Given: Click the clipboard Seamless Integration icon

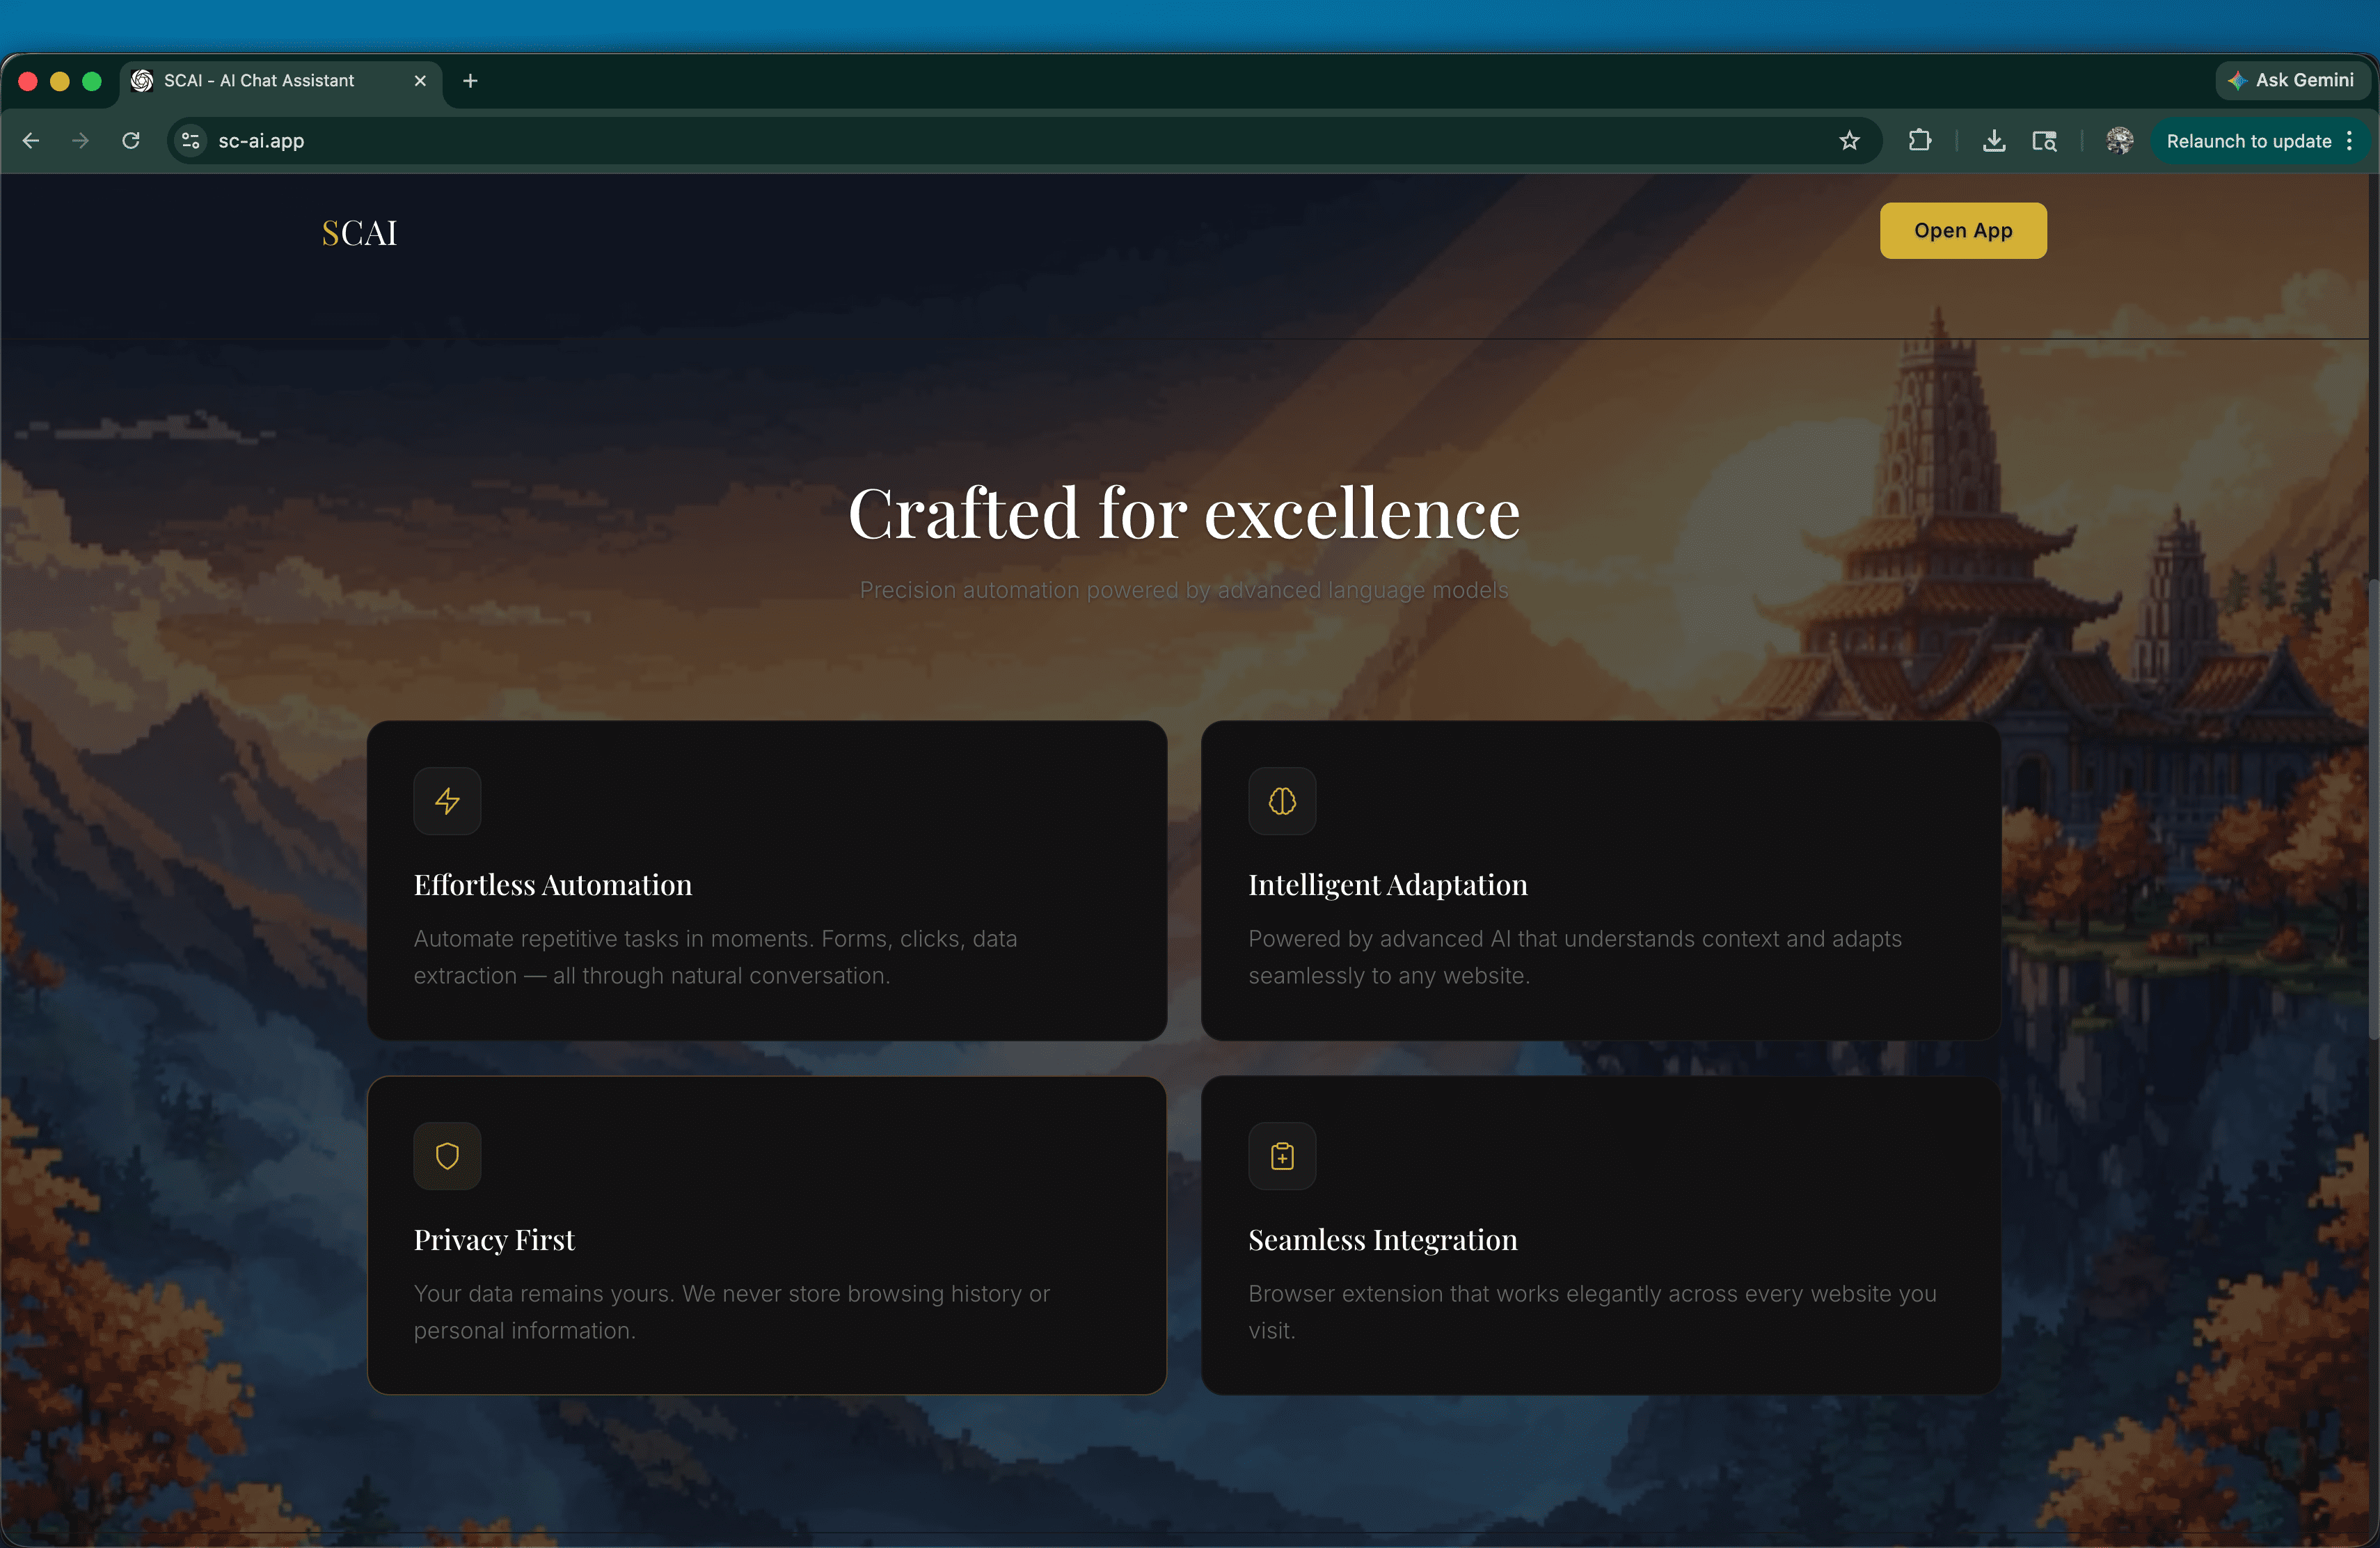Looking at the screenshot, I should click(x=1282, y=1156).
